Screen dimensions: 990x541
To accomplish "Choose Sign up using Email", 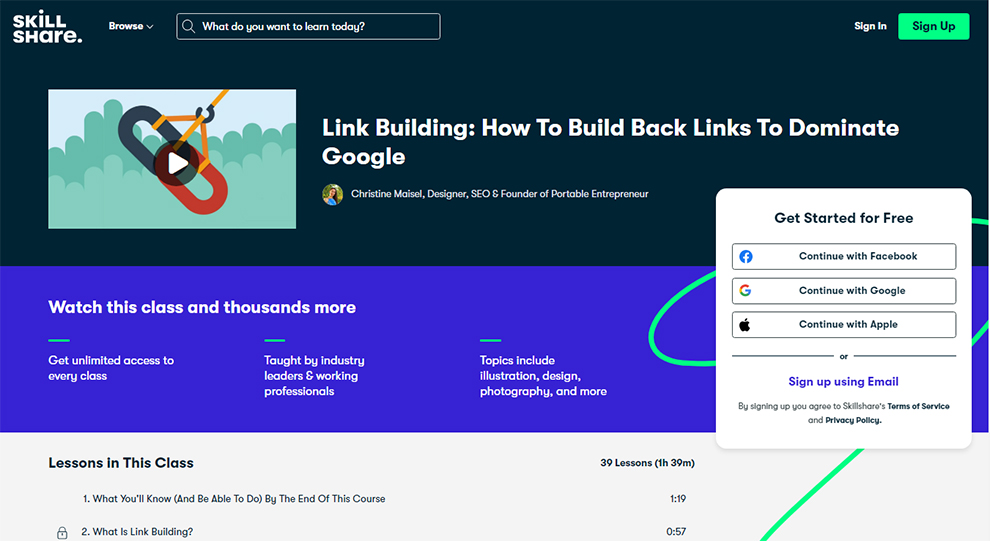I will coord(843,381).
